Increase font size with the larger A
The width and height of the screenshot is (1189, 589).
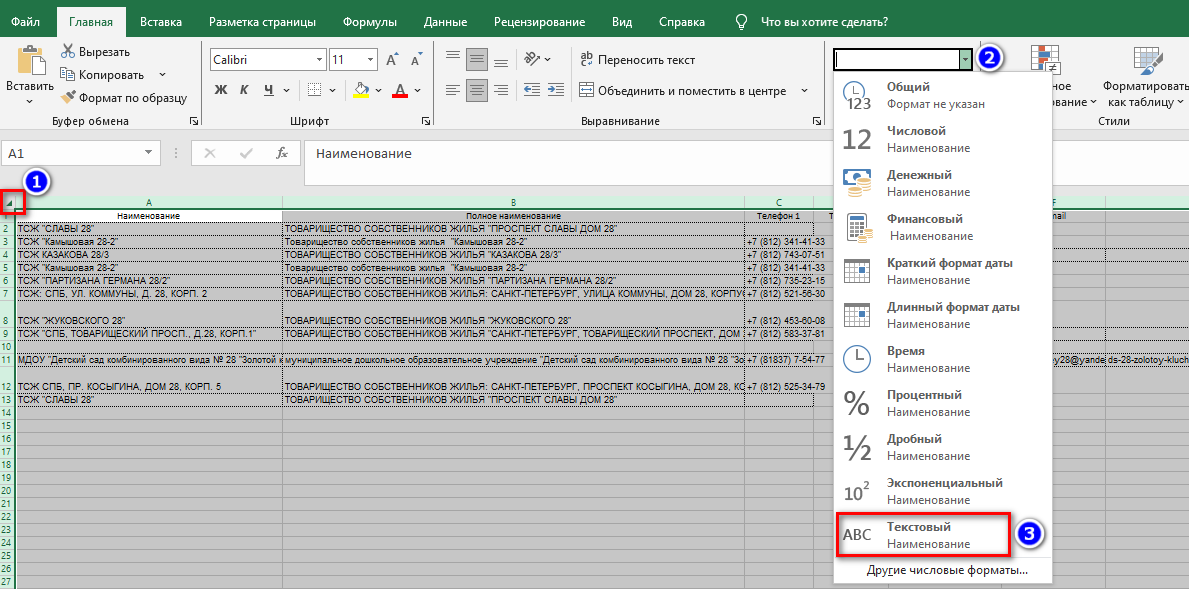click(390, 59)
